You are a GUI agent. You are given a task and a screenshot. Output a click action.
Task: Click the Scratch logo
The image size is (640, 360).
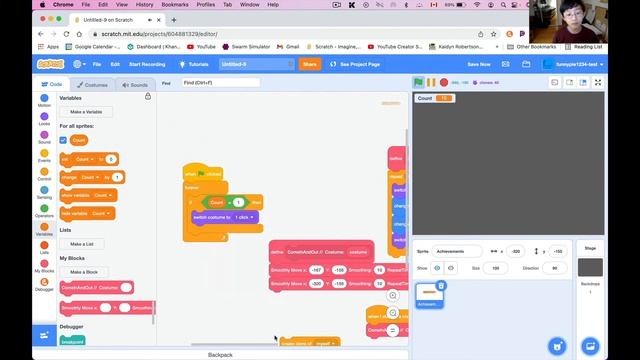(x=51, y=64)
